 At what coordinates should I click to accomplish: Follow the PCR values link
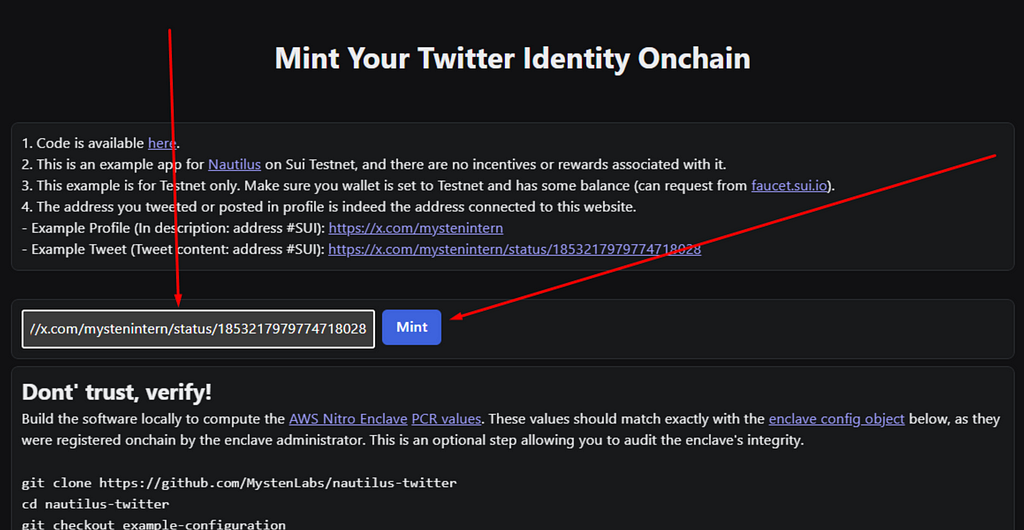tap(447, 419)
